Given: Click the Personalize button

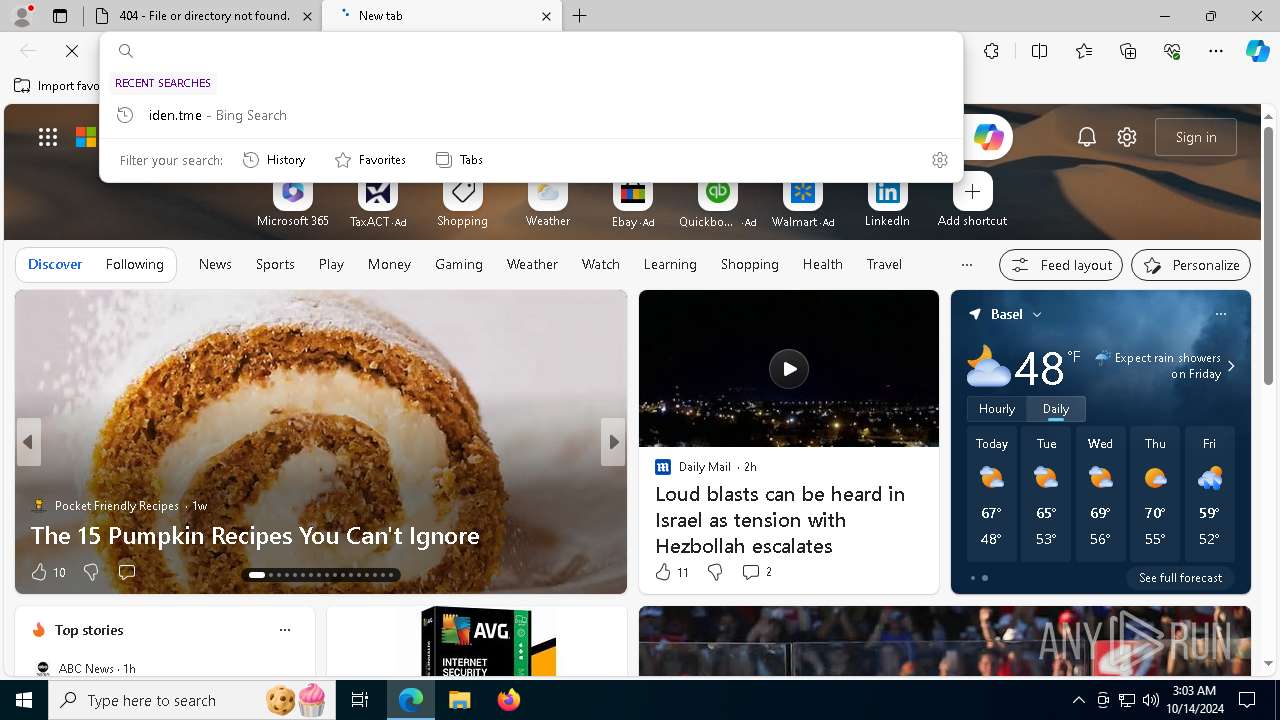Looking at the screenshot, I should click(1191, 265).
